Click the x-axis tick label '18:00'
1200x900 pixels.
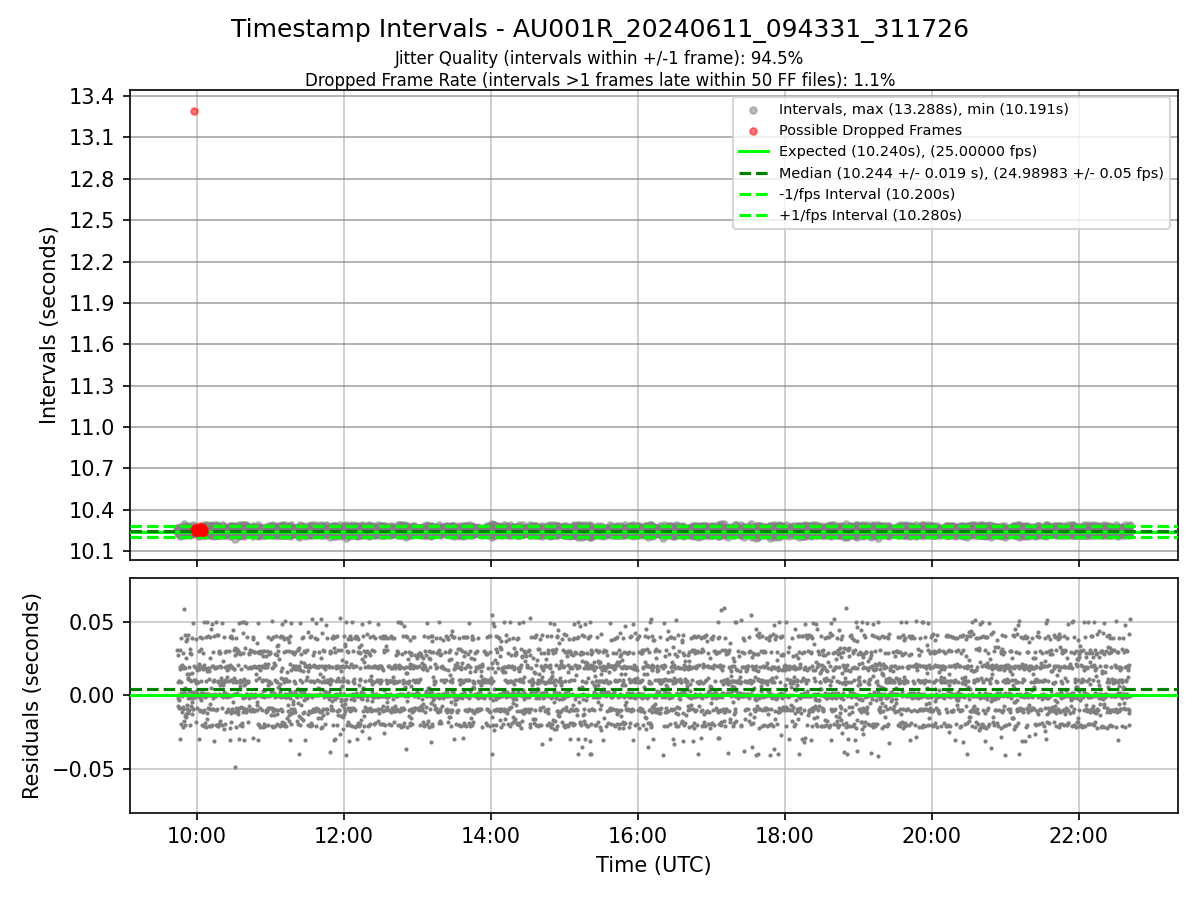pyautogui.click(x=785, y=834)
